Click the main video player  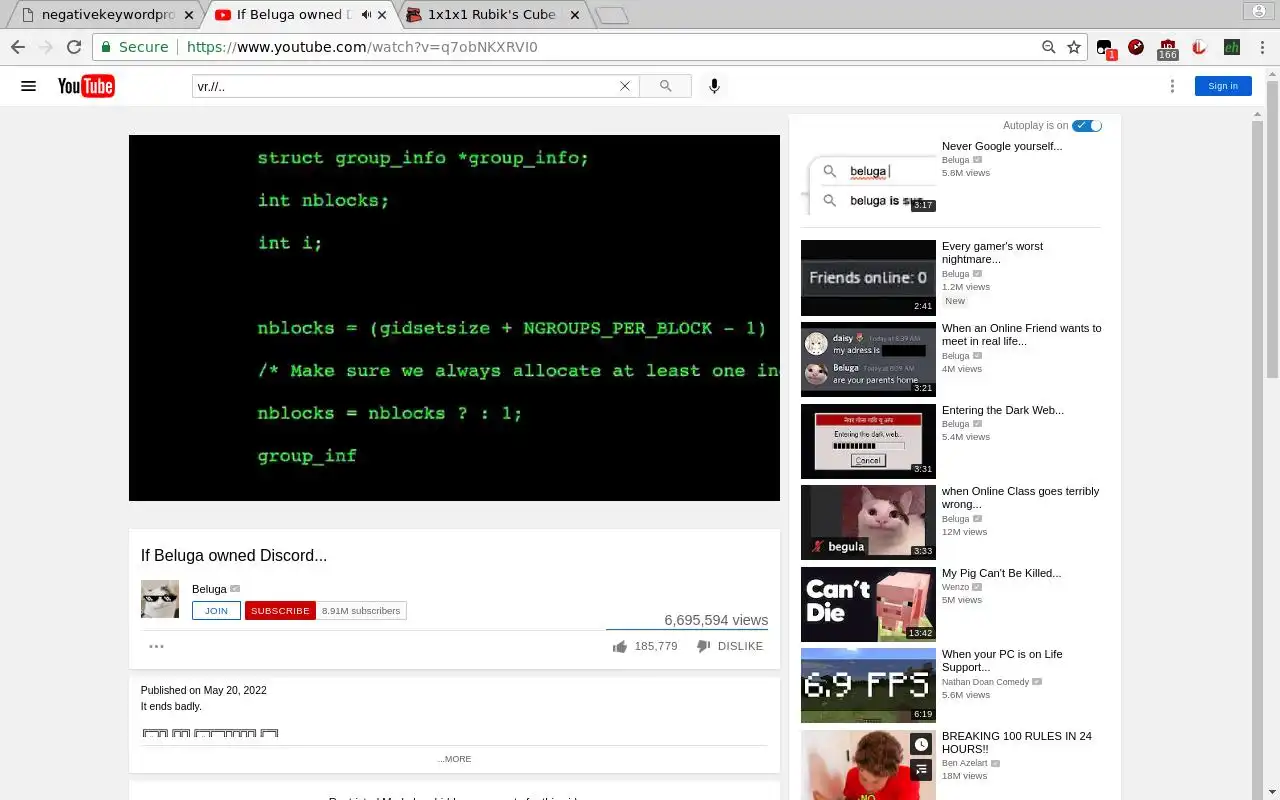pyautogui.click(x=454, y=318)
